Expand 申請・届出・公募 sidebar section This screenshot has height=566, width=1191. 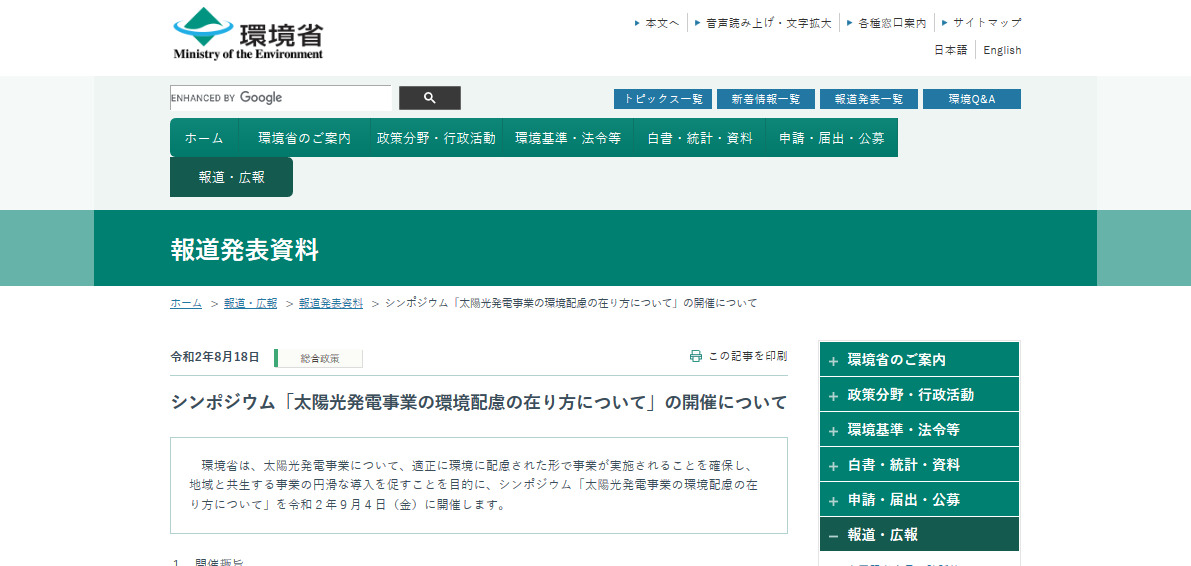(833, 501)
